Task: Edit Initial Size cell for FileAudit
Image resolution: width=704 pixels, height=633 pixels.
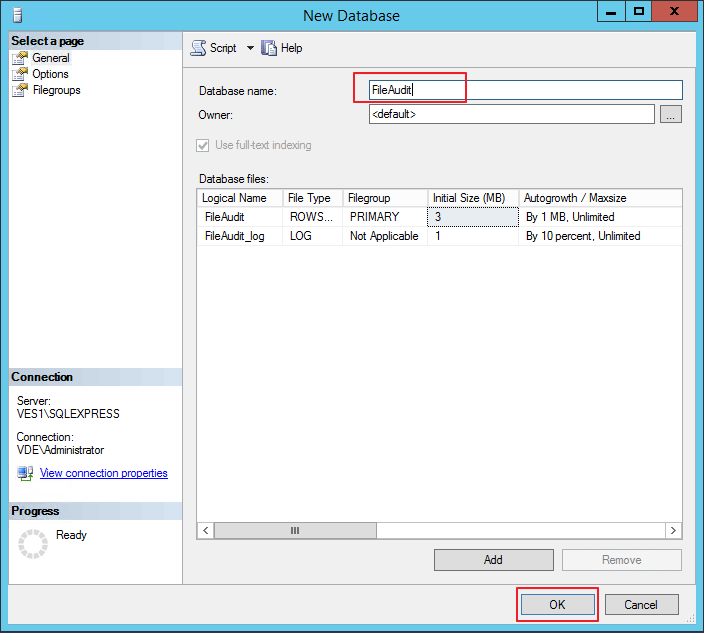Action: point(474,217)
